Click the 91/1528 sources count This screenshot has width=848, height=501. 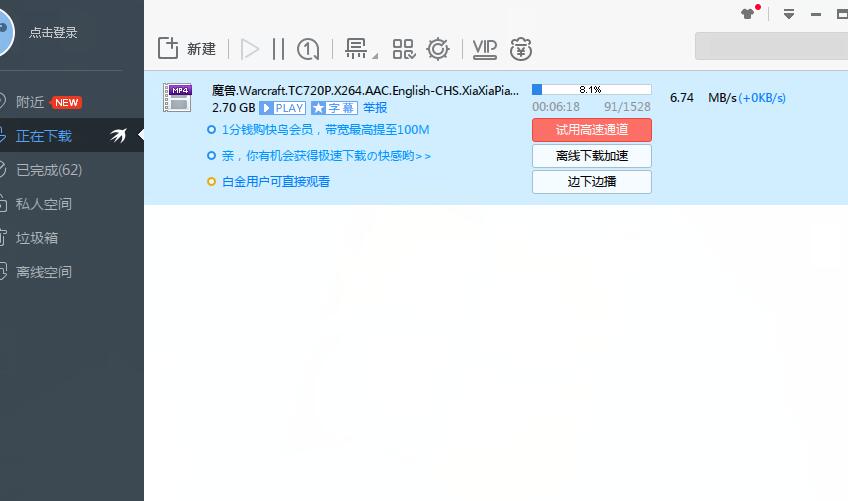[627, 107]
